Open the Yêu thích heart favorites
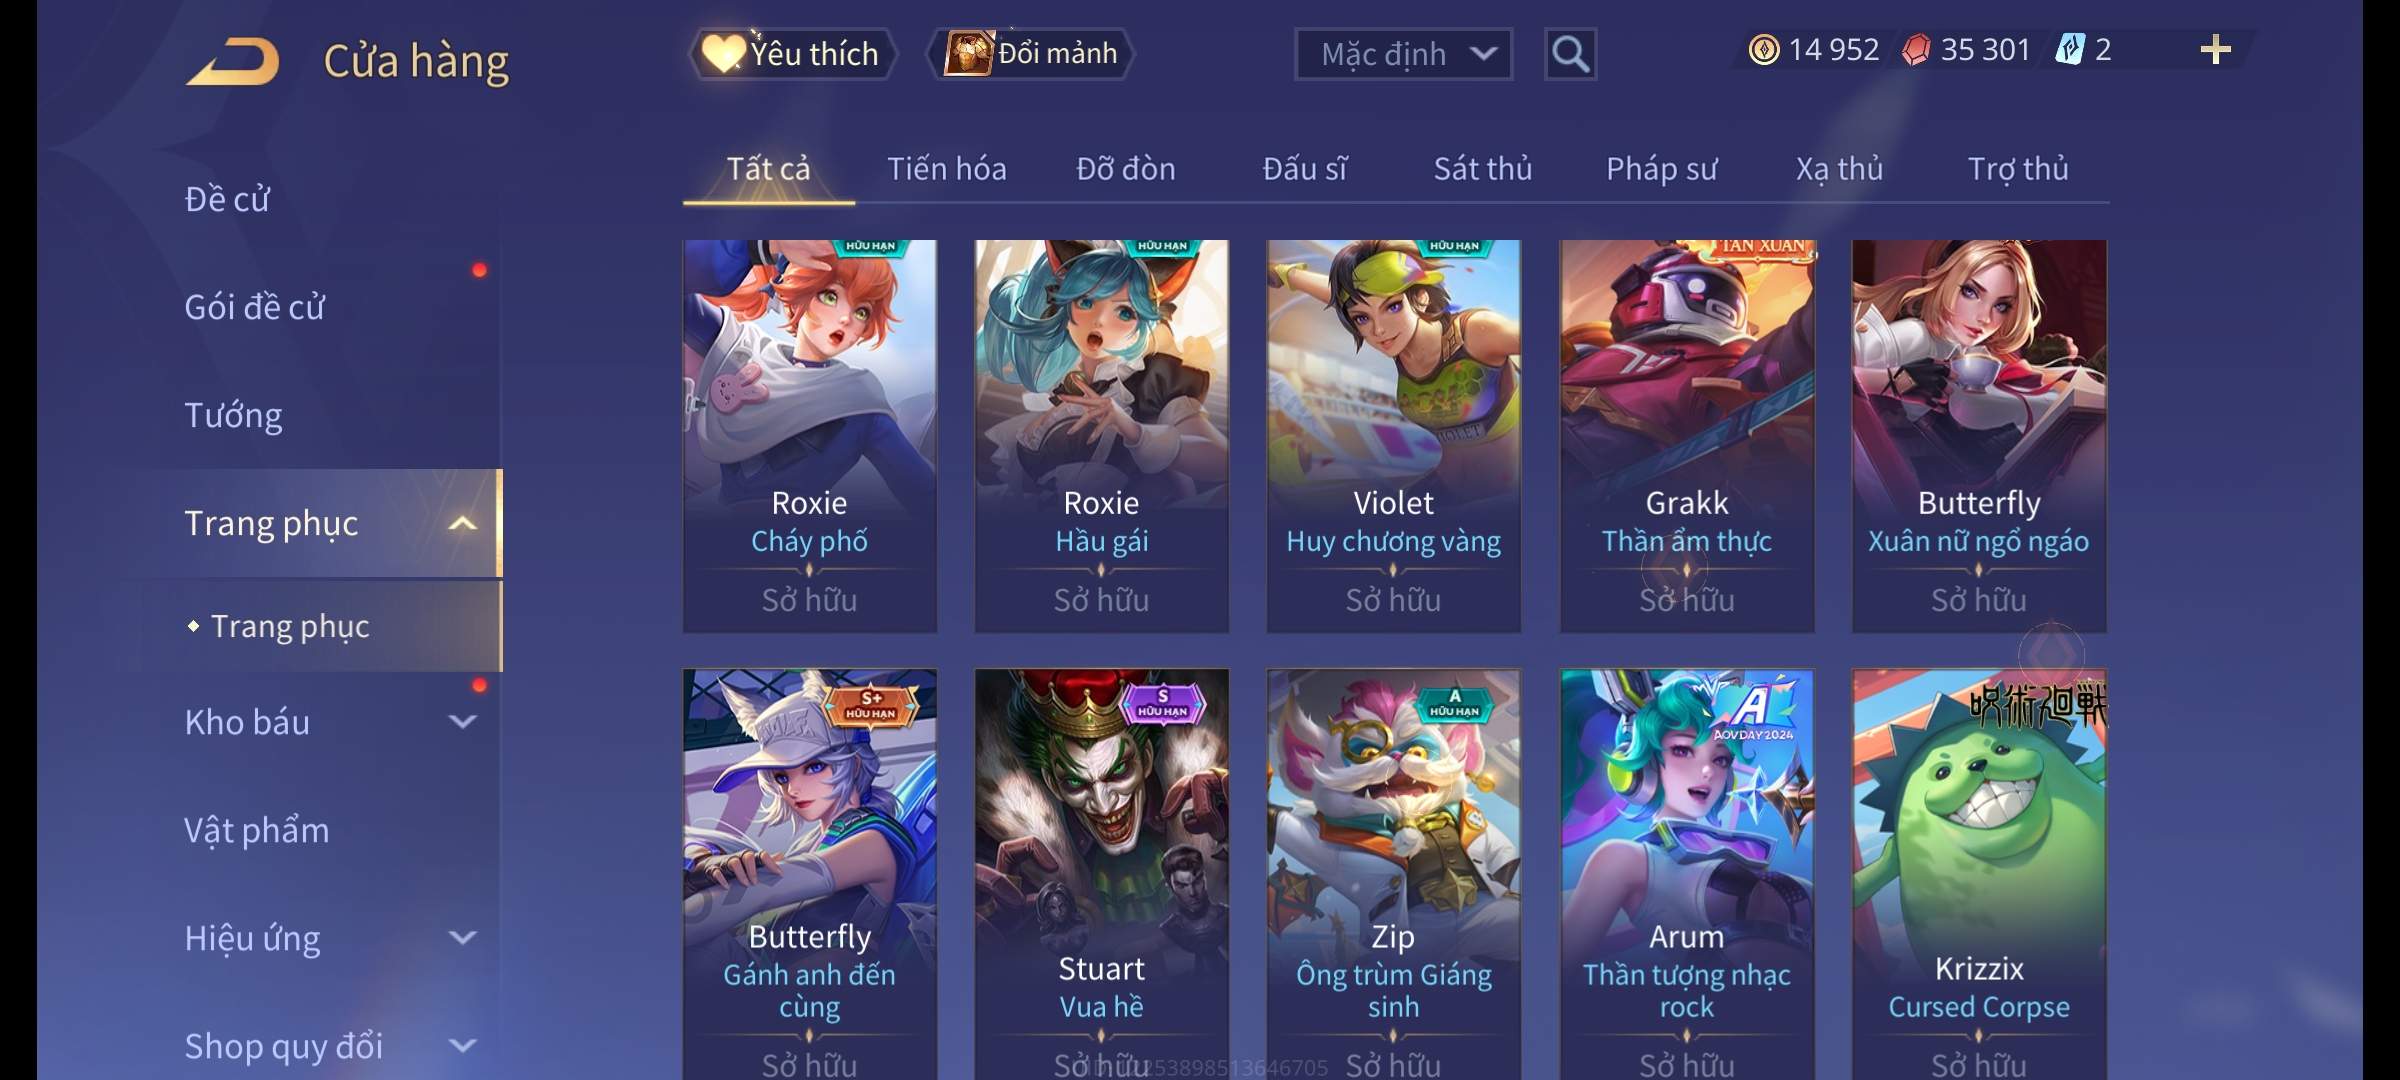Screen dimensions: 2400x1080 (792, 54)
